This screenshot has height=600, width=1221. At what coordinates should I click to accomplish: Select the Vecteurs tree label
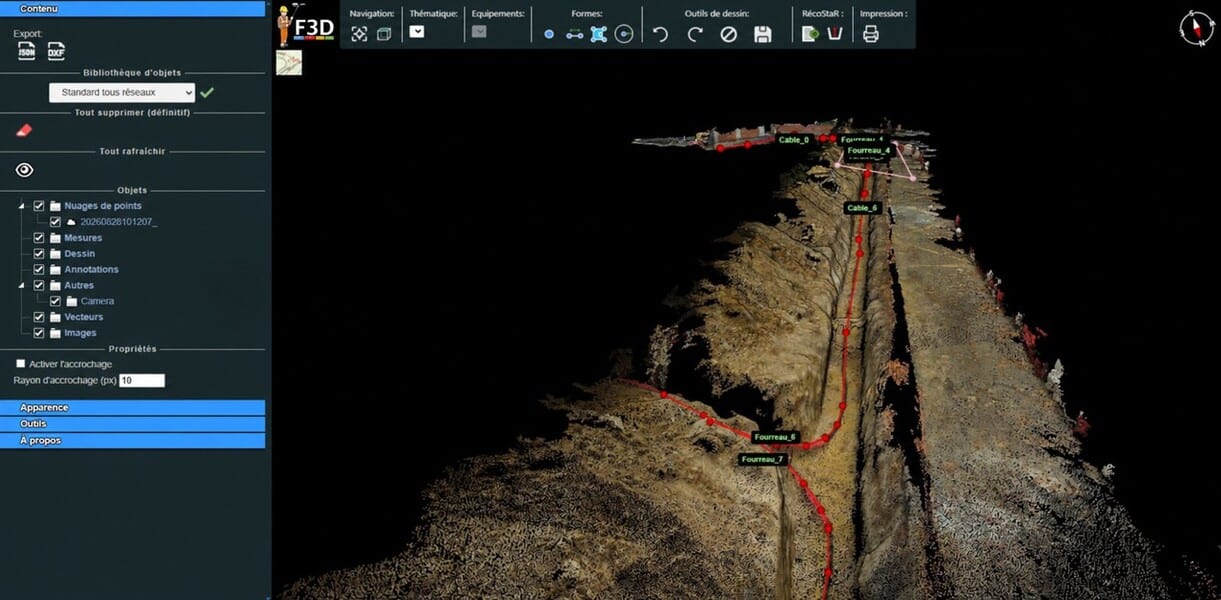[84, 317]
